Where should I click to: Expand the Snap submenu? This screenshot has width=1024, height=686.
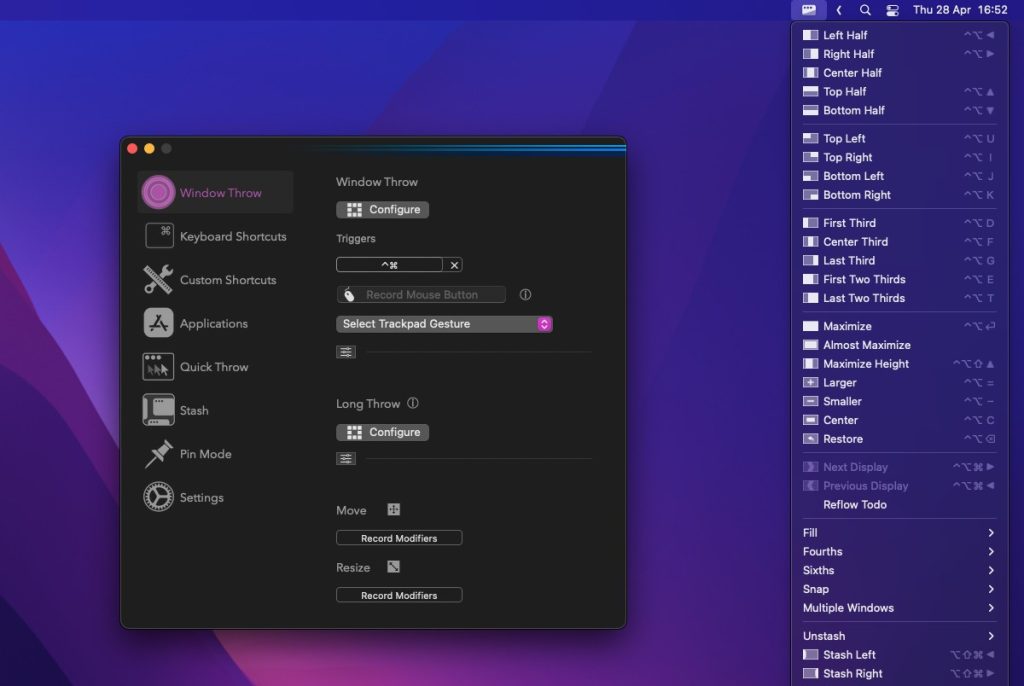pos(898,589)
